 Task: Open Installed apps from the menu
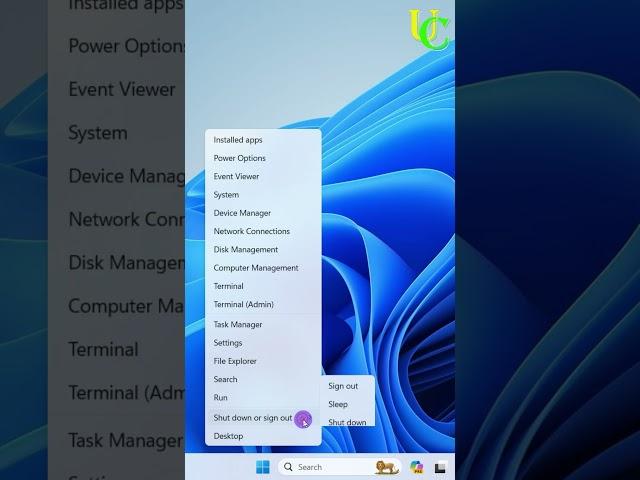(x=238, y=140)
